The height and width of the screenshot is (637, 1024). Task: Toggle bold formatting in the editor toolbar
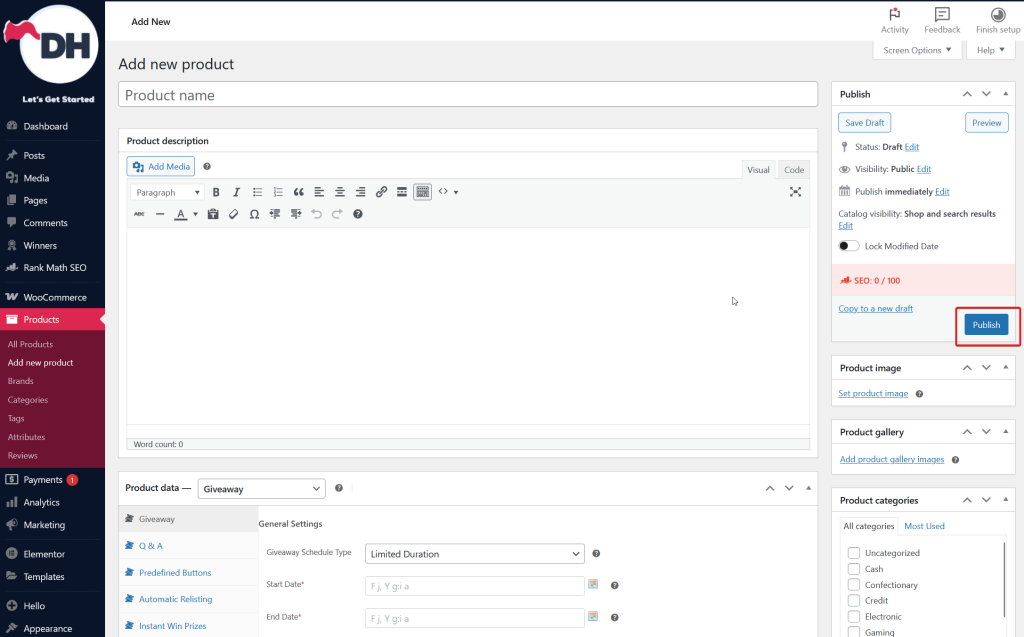[x=215, y=192]
